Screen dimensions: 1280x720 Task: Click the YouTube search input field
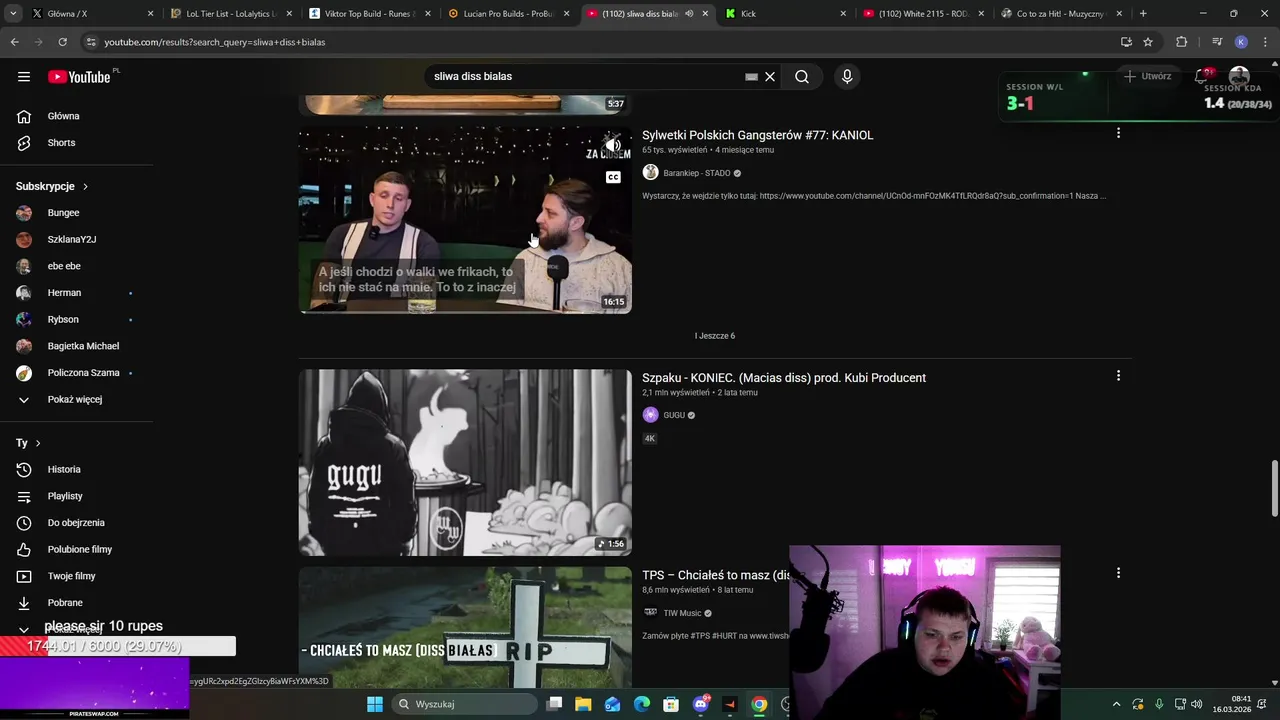(x=587, y=76)
